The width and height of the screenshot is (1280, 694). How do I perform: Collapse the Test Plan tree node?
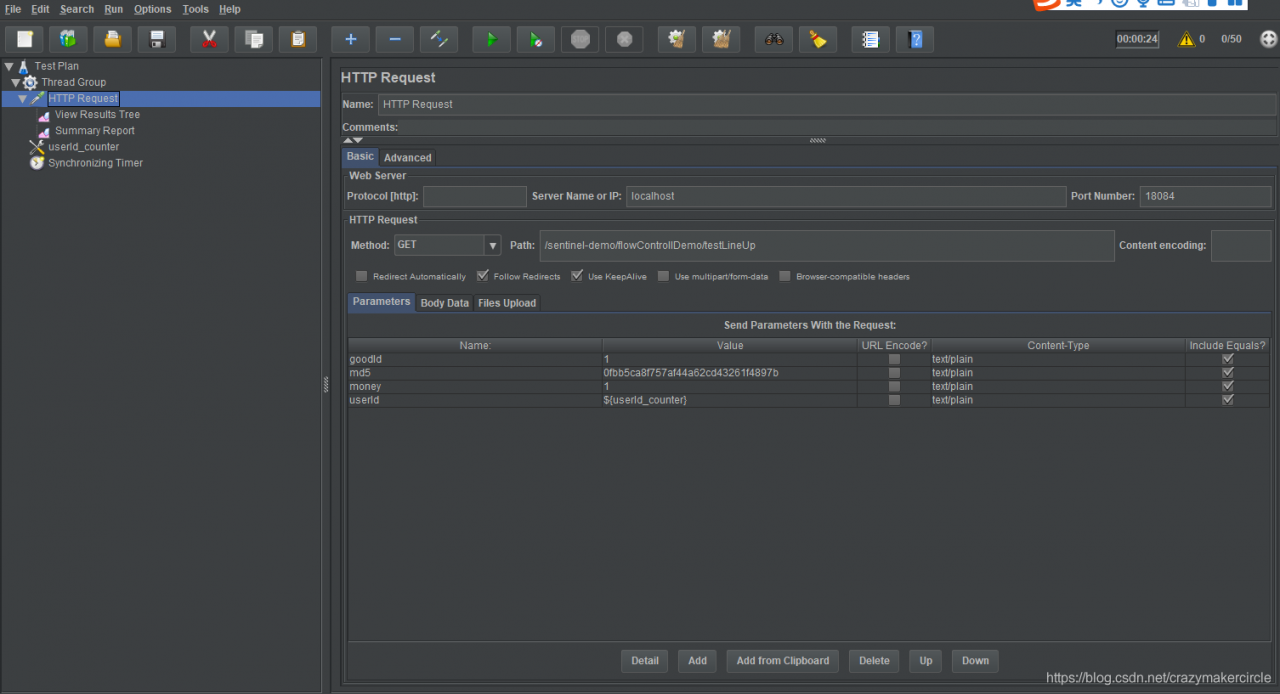pyautogui.click(x=9, y=66)
